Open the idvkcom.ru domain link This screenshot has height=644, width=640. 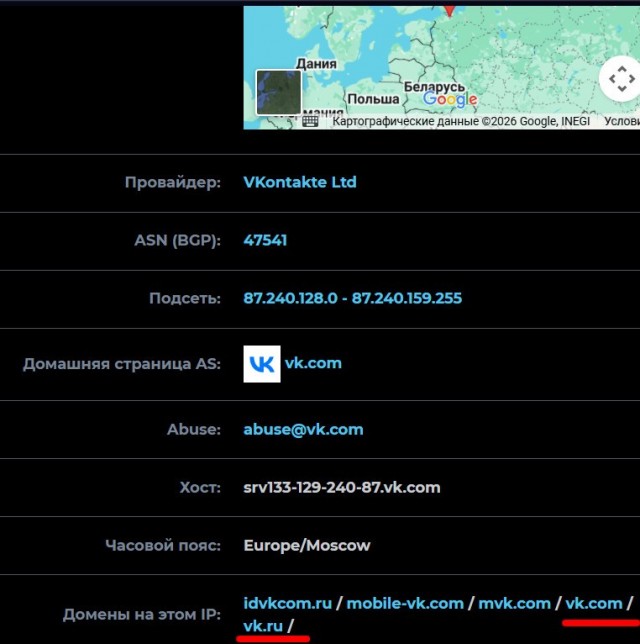pyautogui.click(x=288, y=603)
